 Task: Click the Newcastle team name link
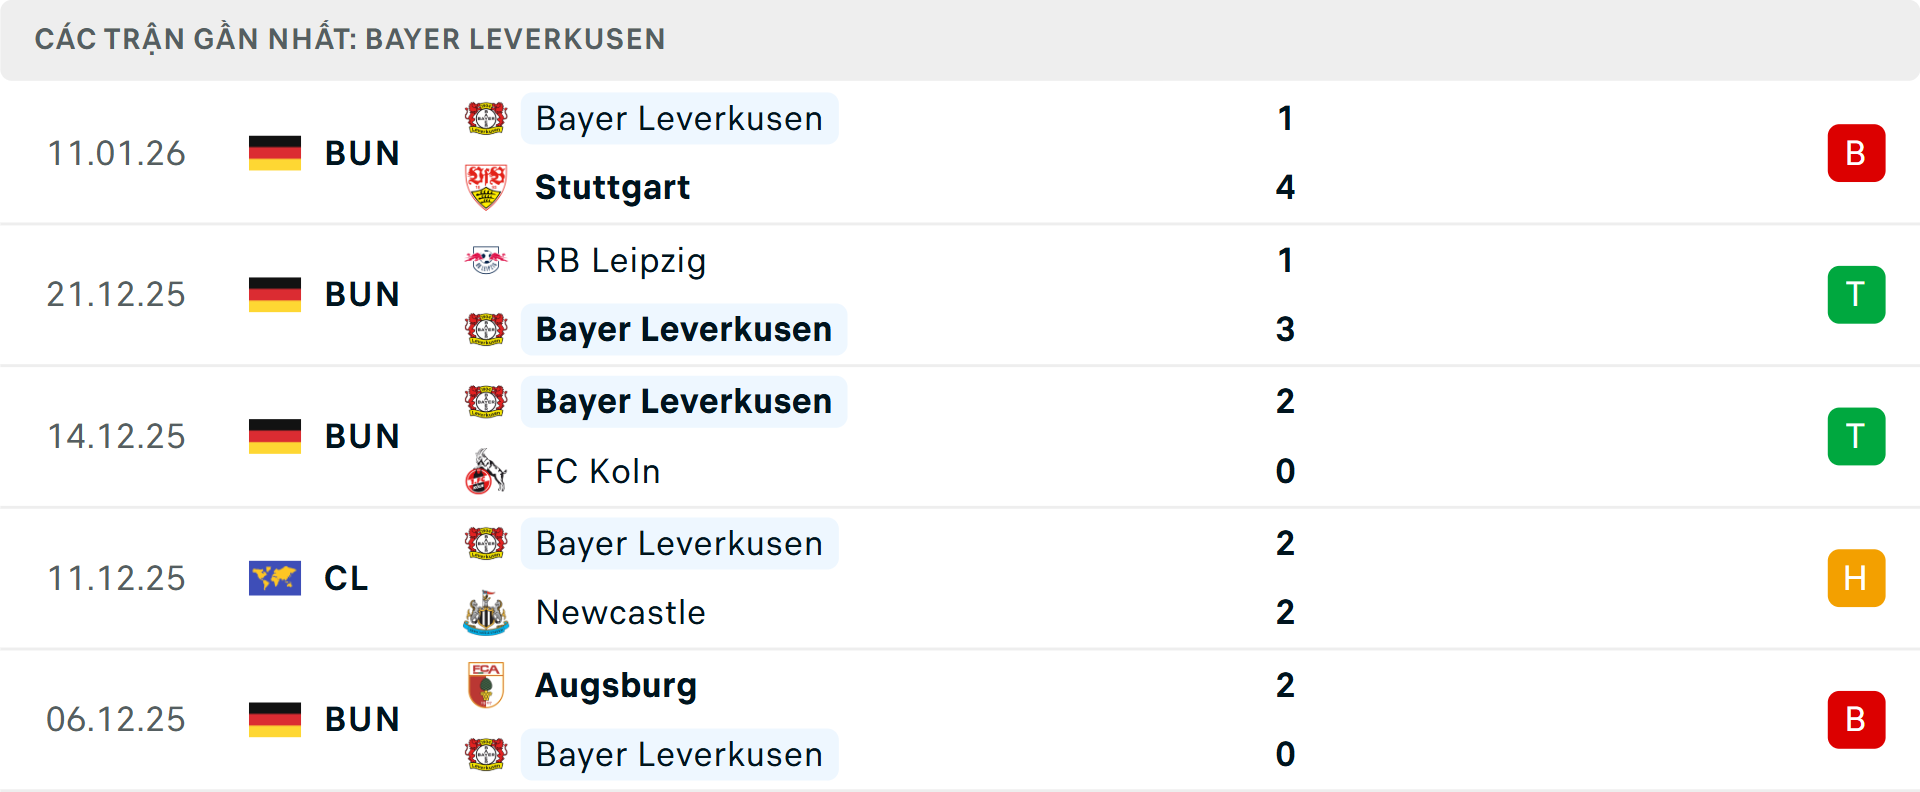point(620,613)
